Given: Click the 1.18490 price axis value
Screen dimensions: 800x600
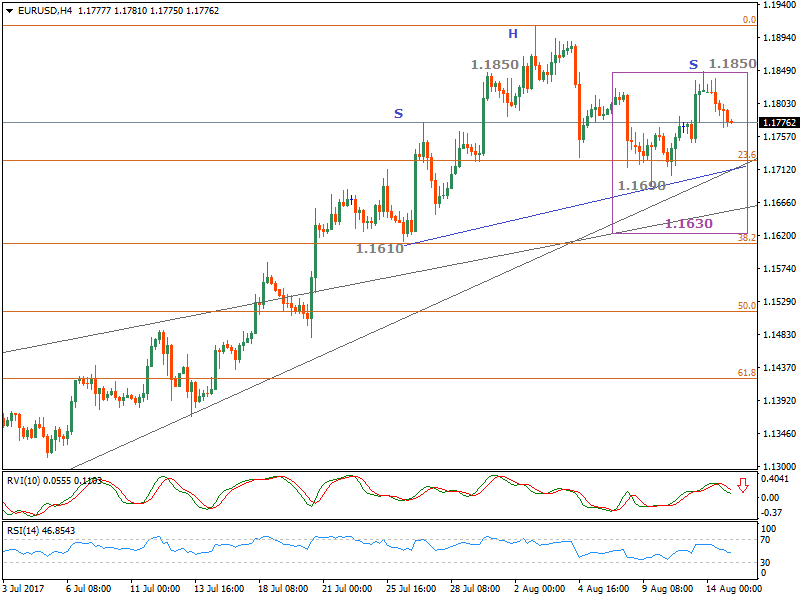Looking at the screenshot, I should tap(779, 70).
